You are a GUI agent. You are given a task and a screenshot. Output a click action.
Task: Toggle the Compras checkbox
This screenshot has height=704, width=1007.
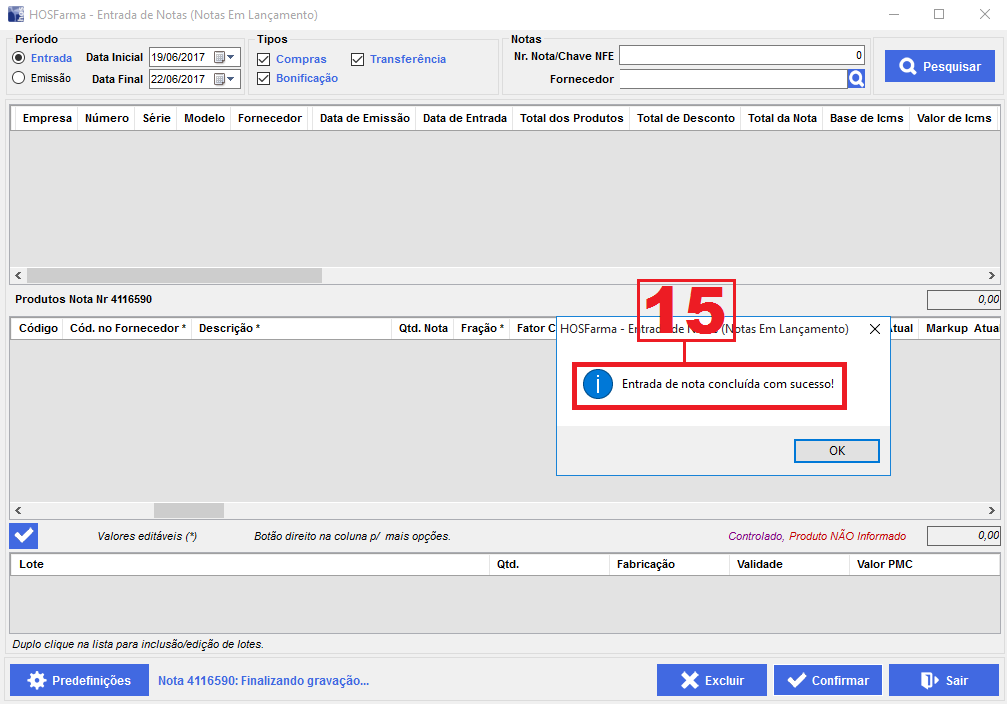[x=264, y=59]
